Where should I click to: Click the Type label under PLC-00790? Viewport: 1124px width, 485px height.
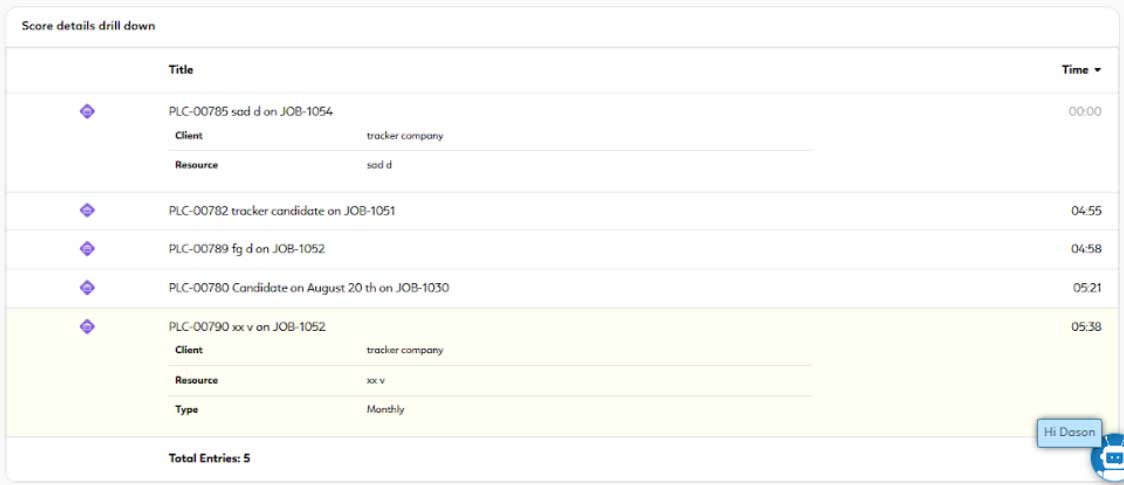(186, 410)
